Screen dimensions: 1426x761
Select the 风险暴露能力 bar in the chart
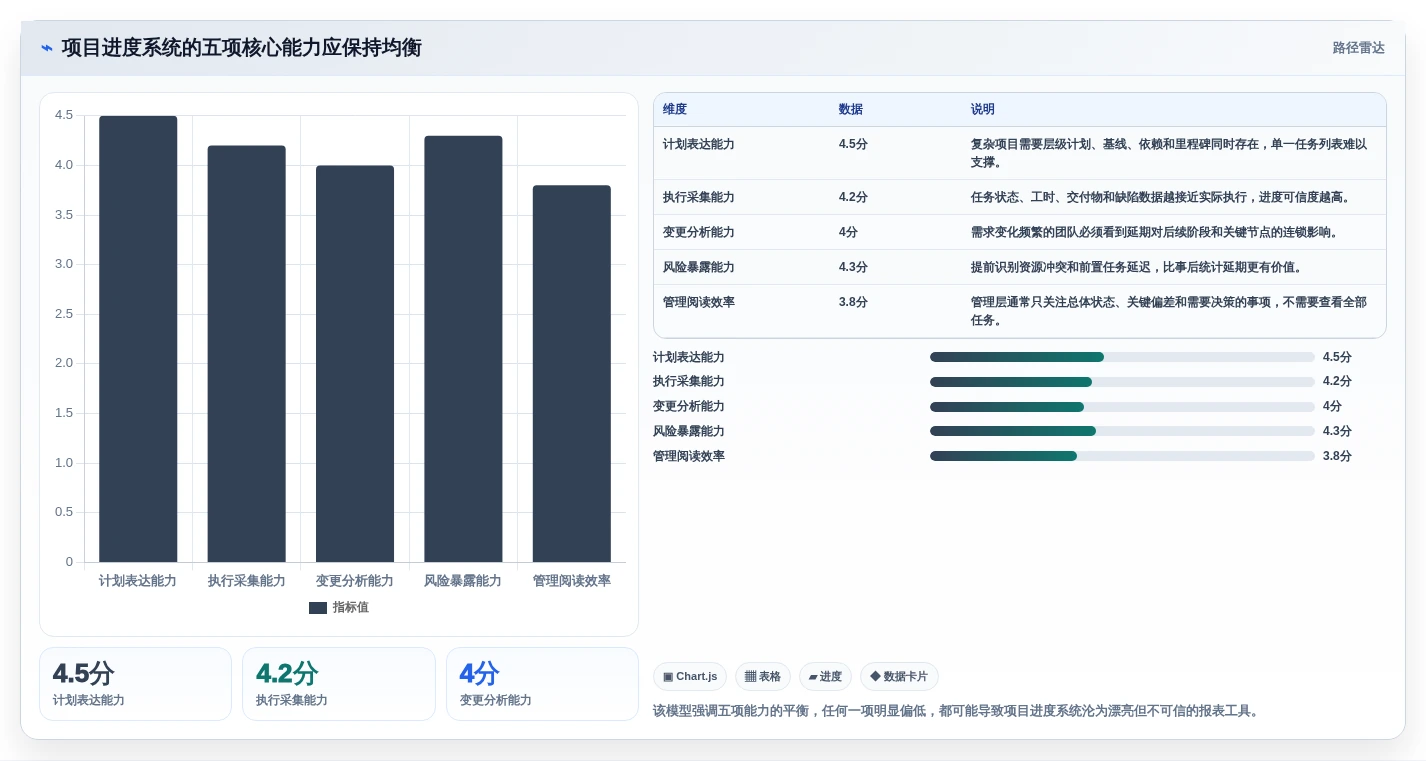pos(463,349)
